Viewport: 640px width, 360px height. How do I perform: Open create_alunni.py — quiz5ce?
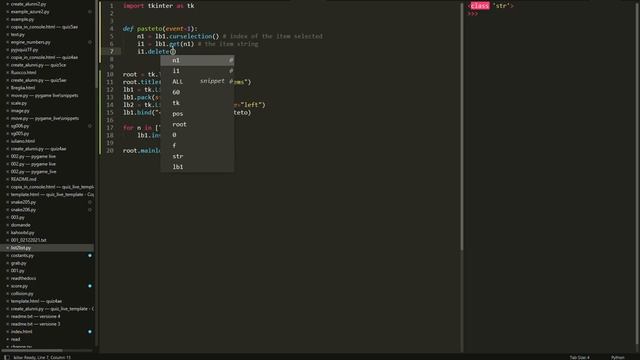click(x=38, y=65)
